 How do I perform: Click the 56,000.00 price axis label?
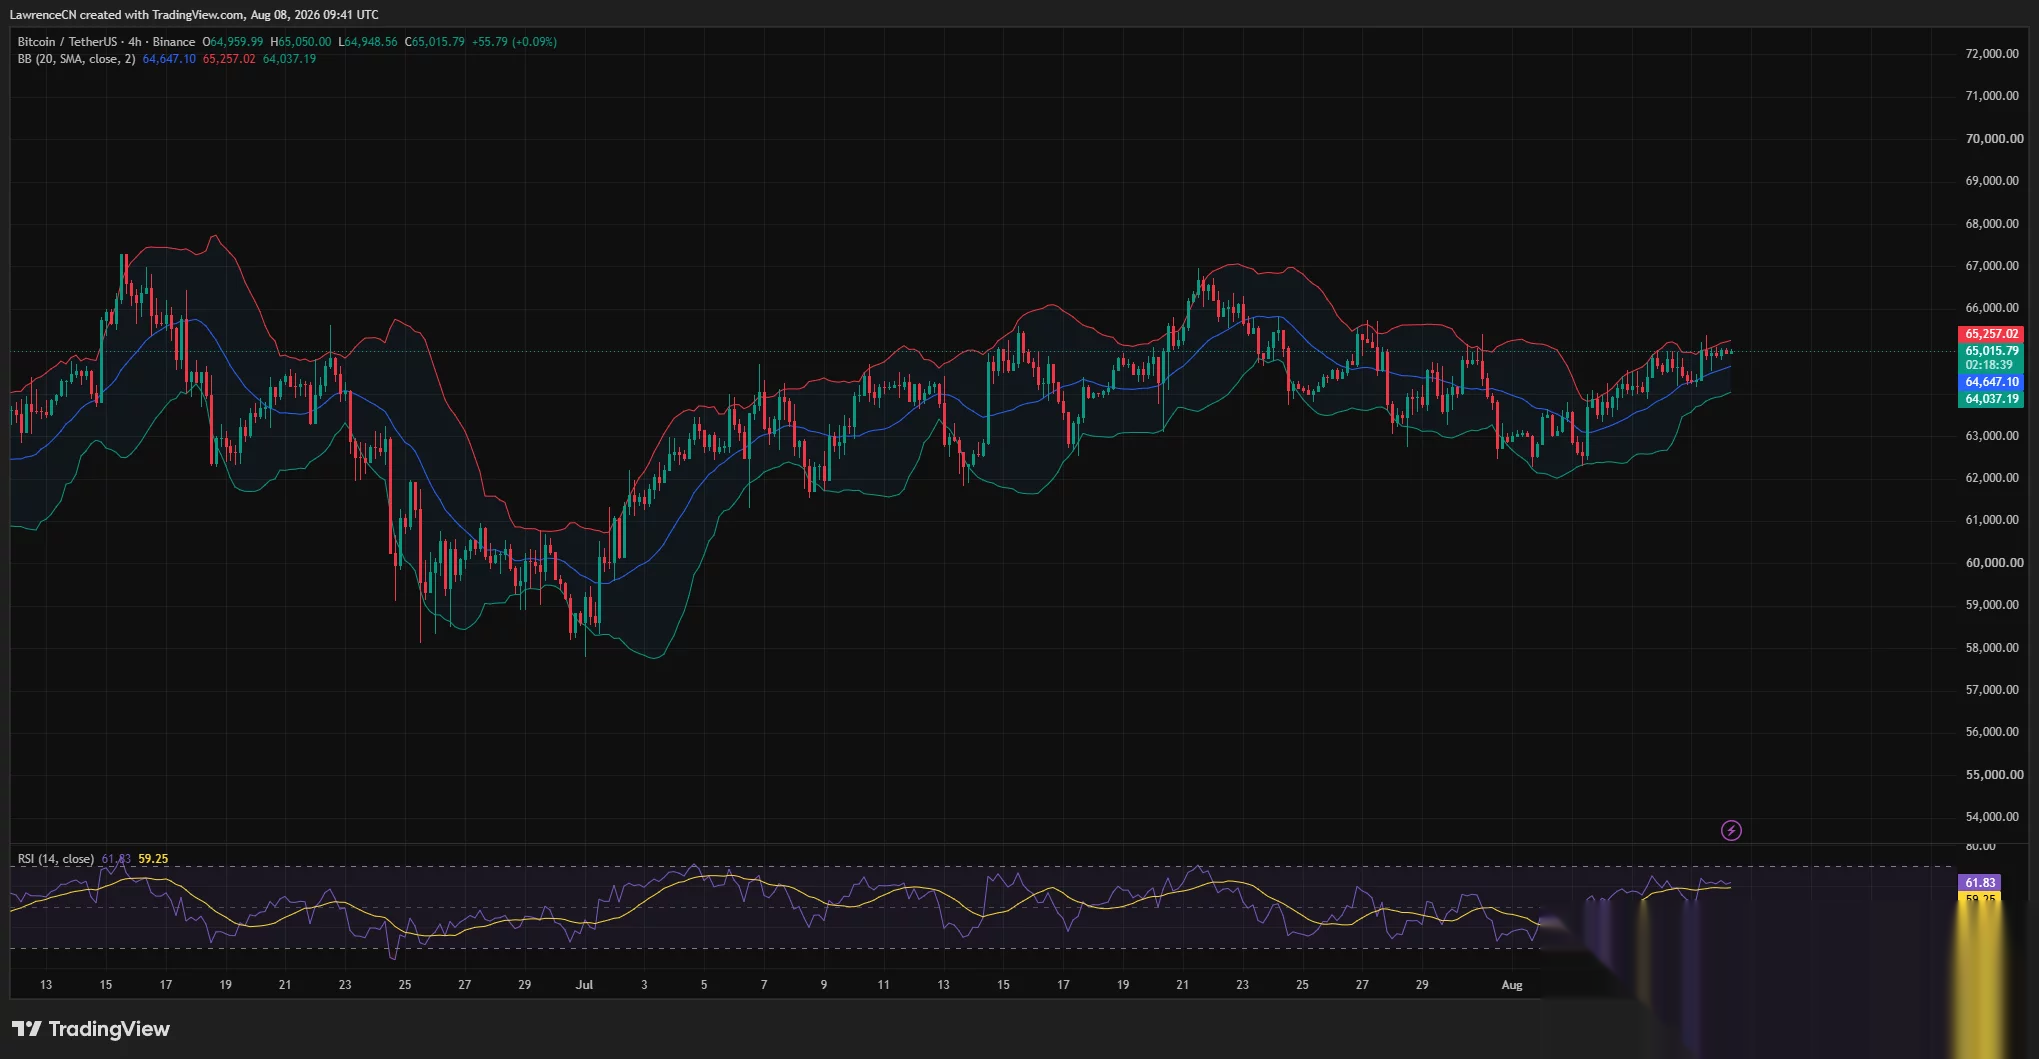coord(1992,732)
